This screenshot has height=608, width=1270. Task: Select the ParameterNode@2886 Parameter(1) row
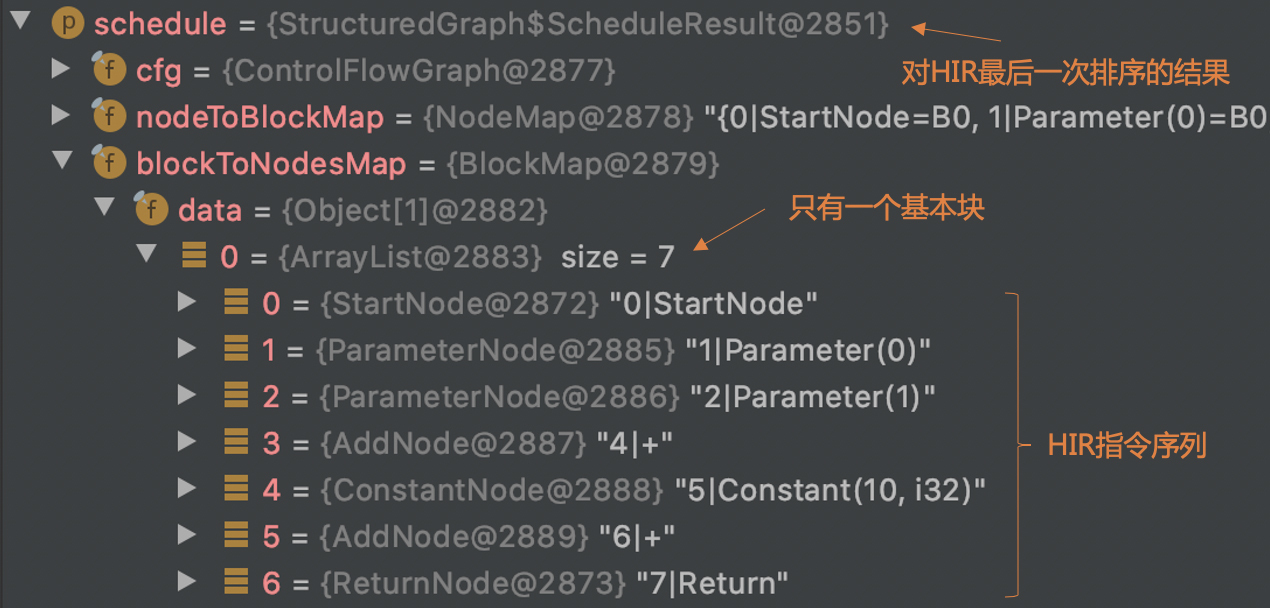point(600,397)
